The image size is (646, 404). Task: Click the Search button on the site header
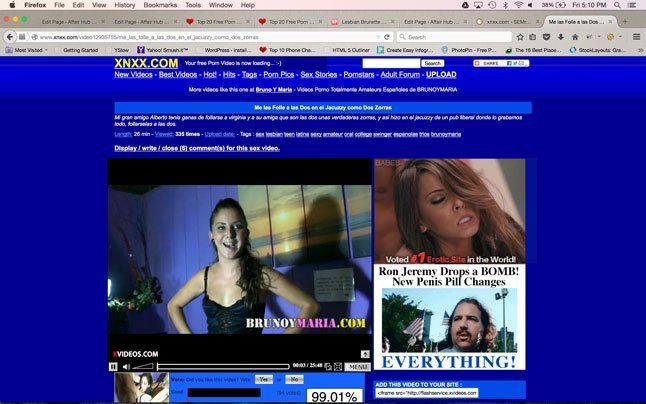coord(432,63)
